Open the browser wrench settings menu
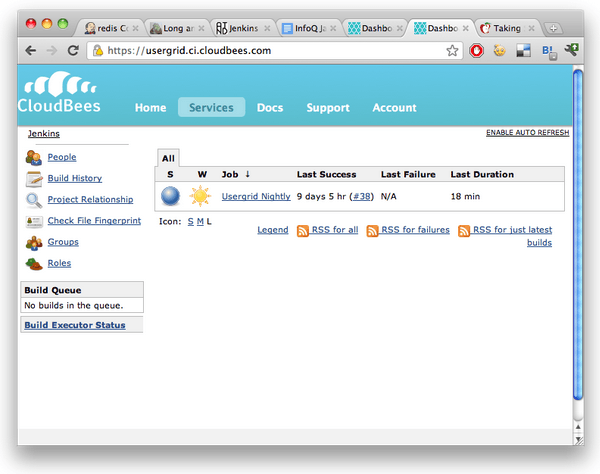Screen dimensions: 600x474 point(571,50)
